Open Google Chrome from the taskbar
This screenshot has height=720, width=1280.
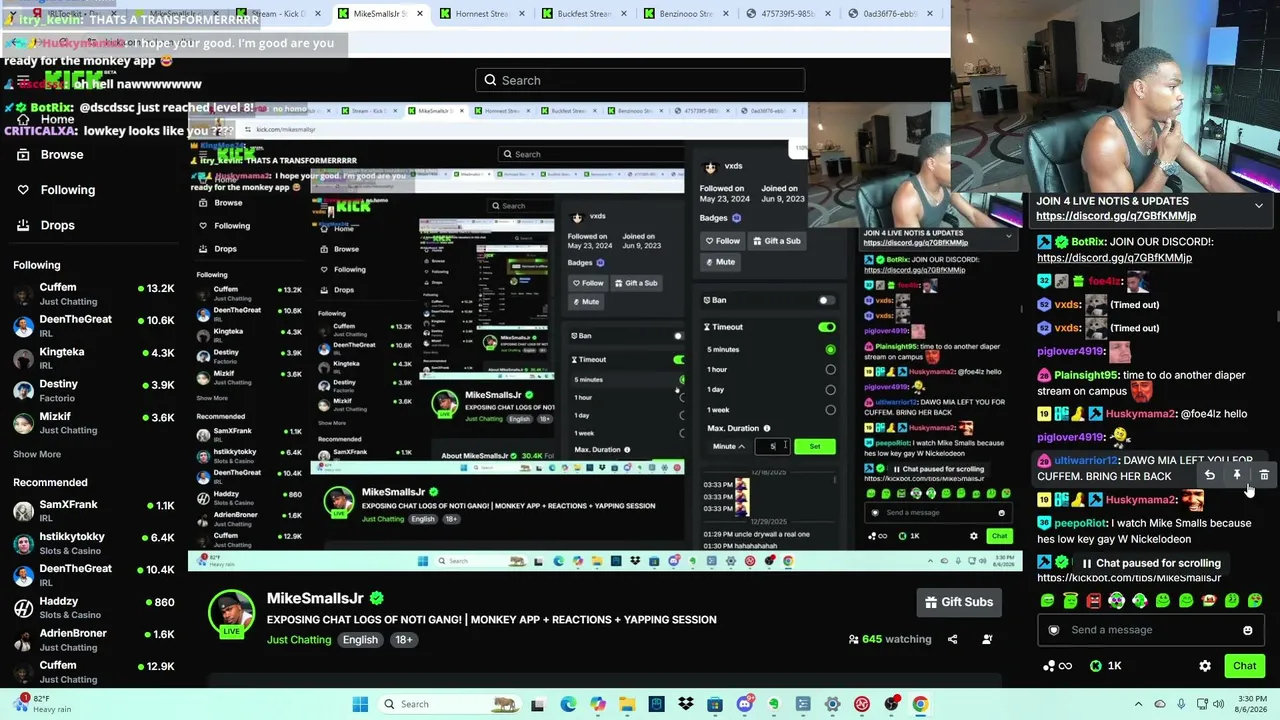920,704
